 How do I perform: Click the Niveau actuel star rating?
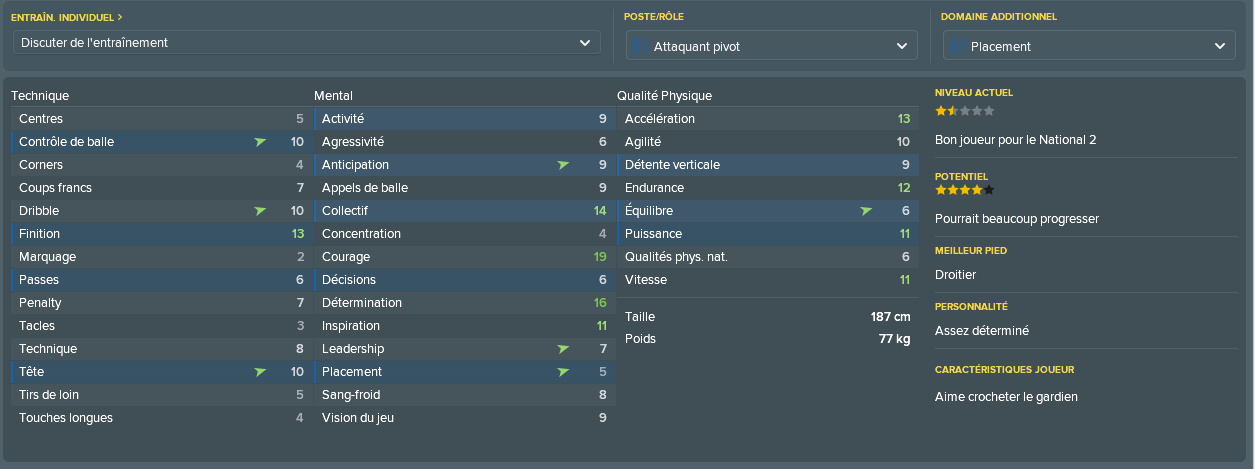pos(965,111)
